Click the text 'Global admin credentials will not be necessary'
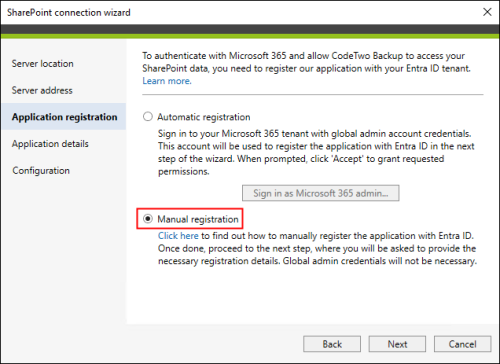This screenshot has height=364, width=500. click(380, 261)
